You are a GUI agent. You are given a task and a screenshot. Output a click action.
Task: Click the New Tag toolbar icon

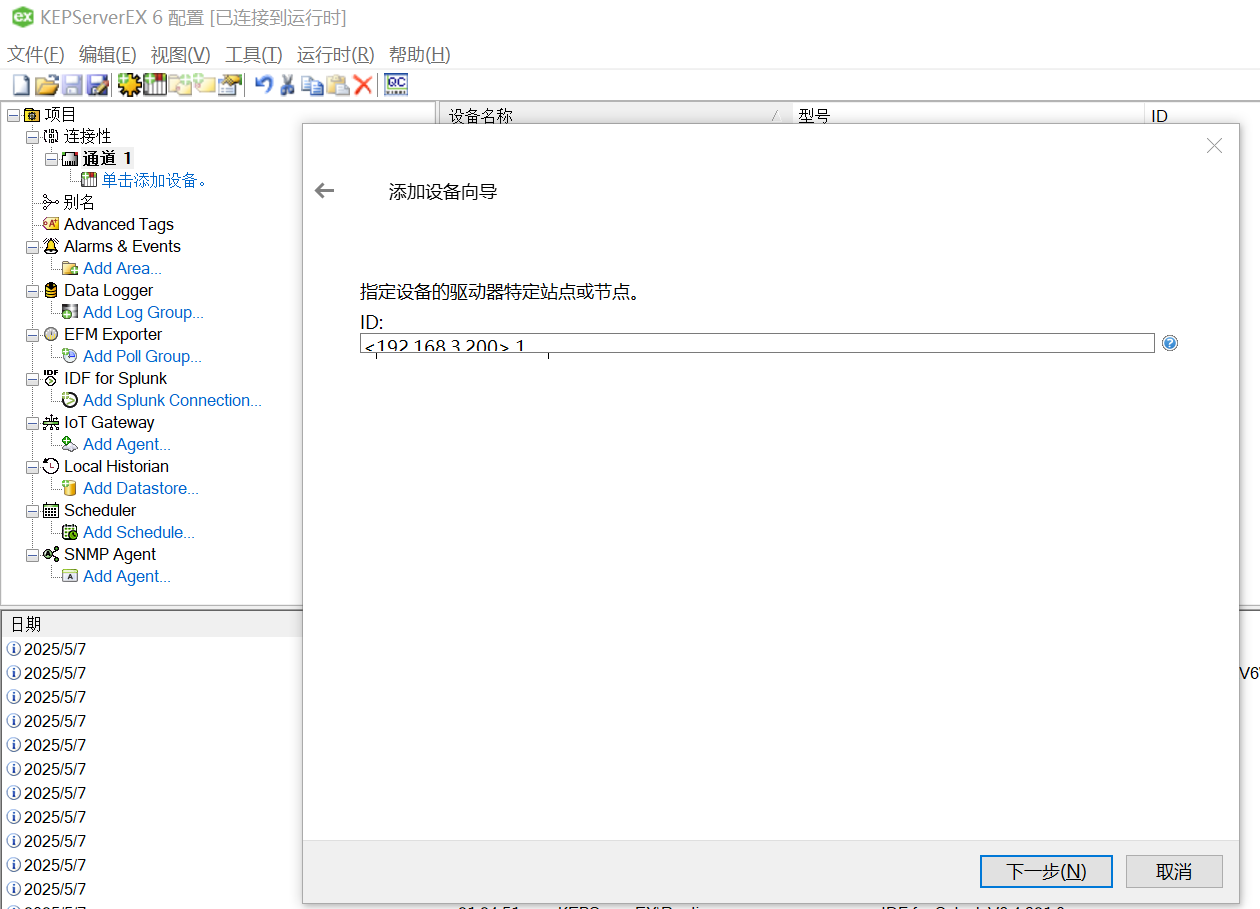point(205,85)
